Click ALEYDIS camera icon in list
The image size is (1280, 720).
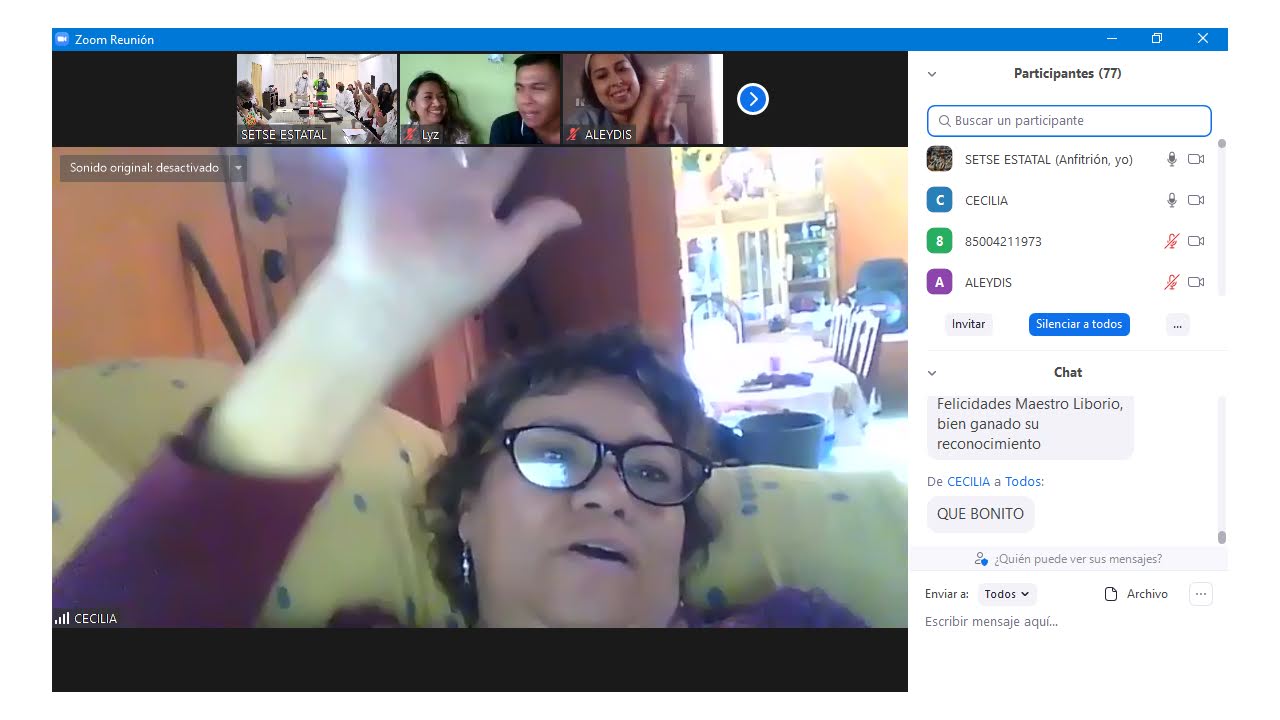click(1196, 282)
